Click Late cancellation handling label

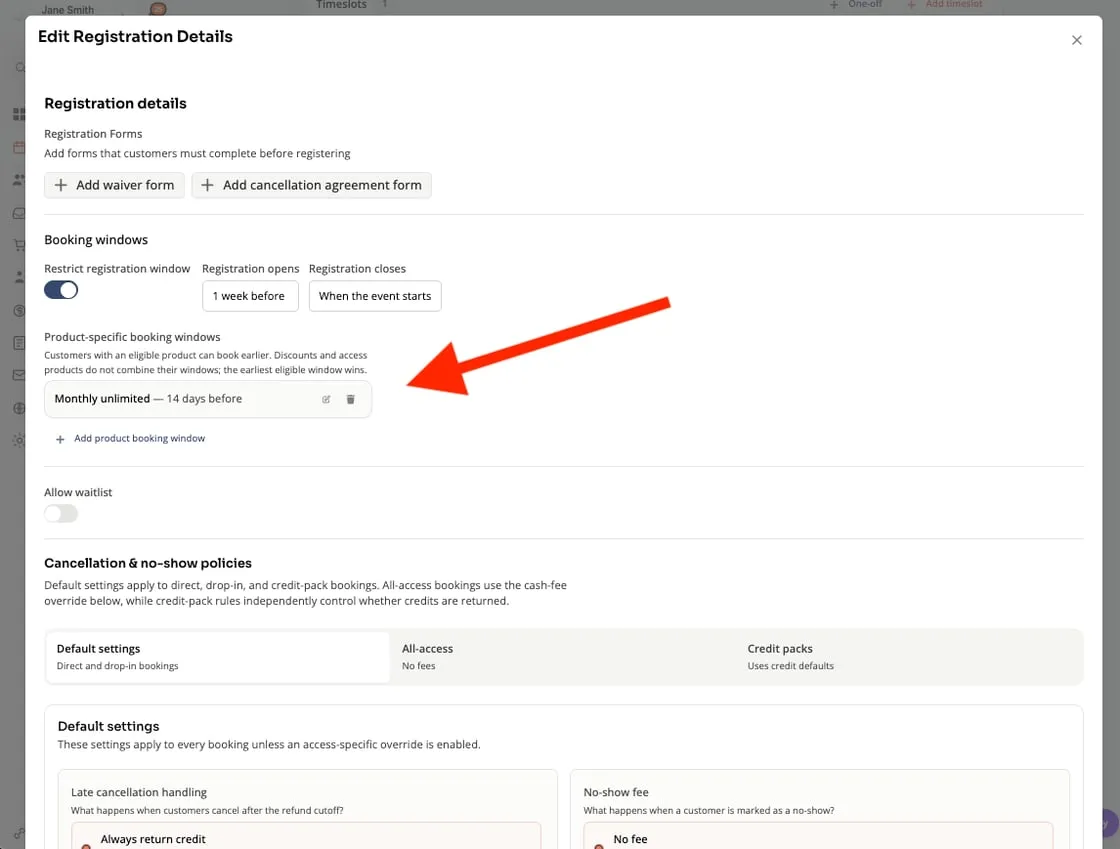click(139, 792)
